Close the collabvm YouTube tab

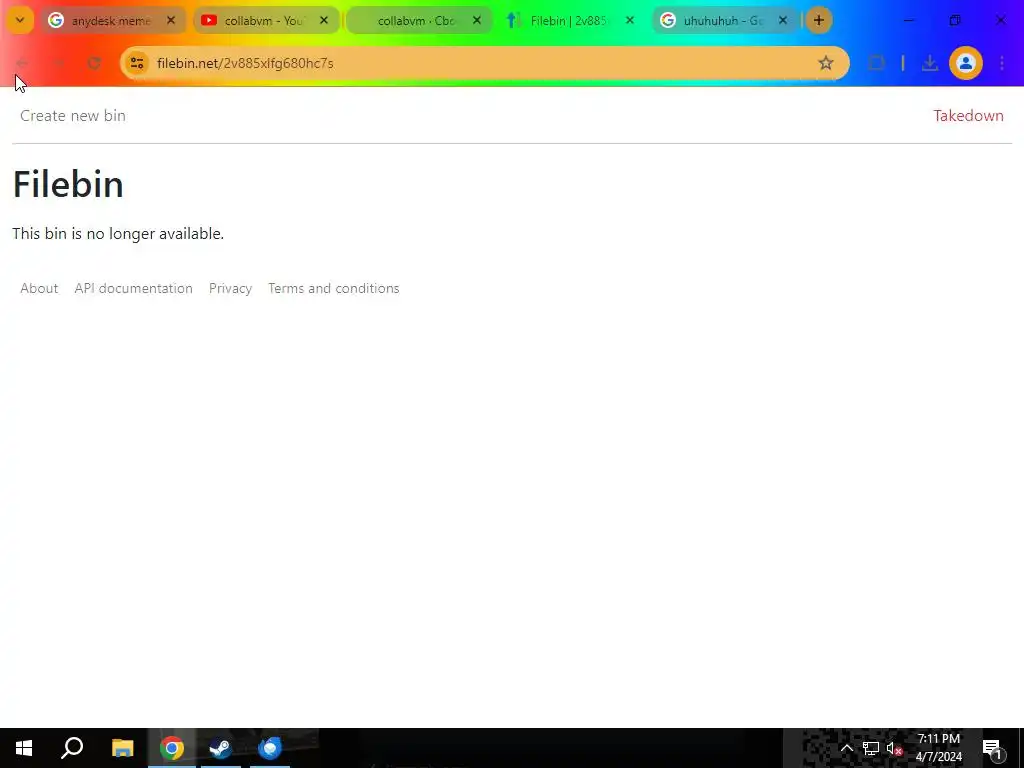pos(324,20)
